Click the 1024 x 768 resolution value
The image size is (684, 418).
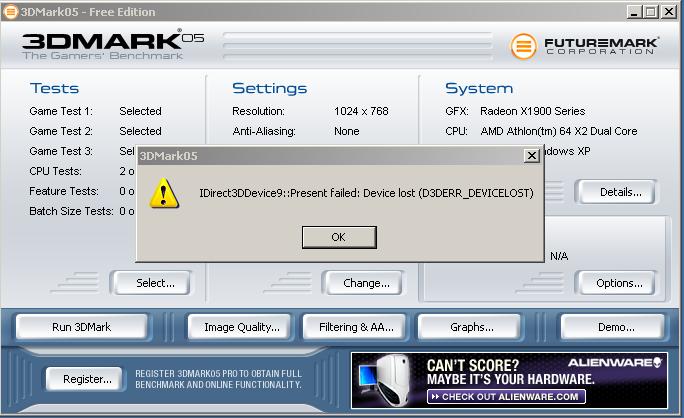click(361, 111)
